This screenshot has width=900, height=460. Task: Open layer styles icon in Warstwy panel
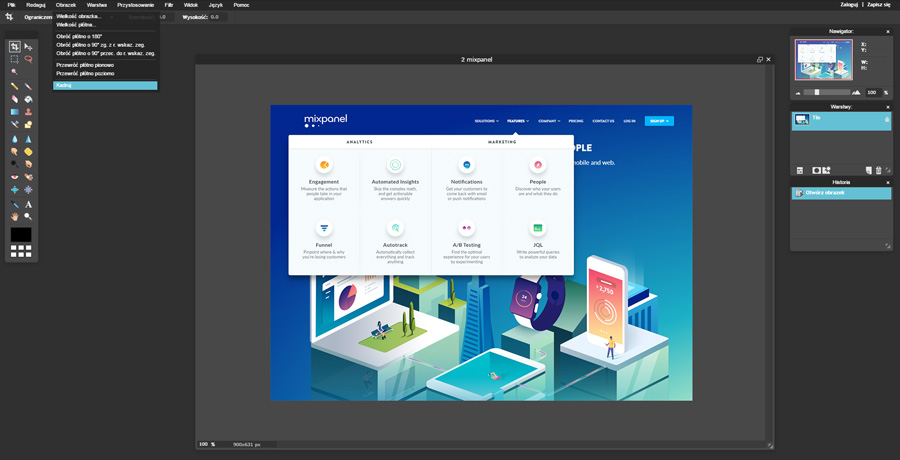tap(827, 170)
